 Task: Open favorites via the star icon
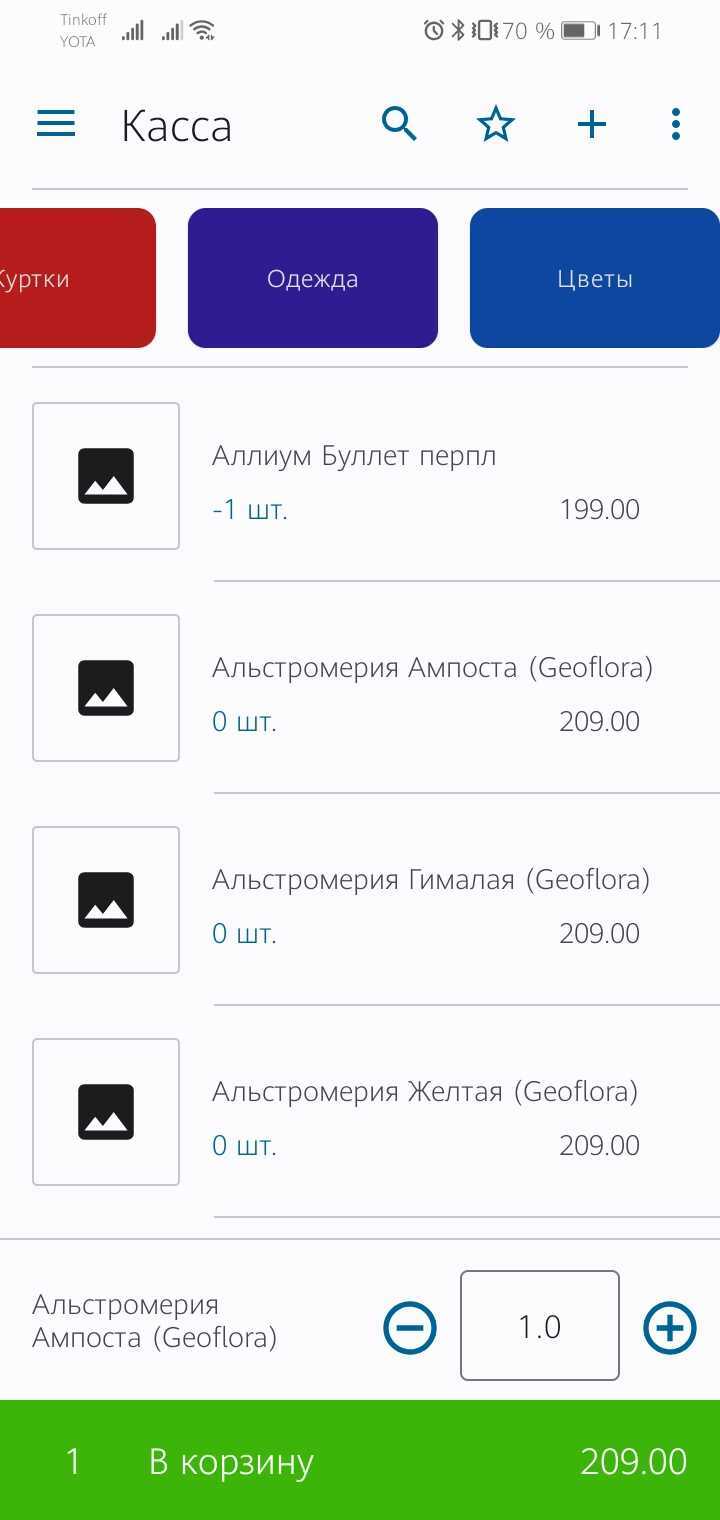pyautogui.click(x=495, y=124)
